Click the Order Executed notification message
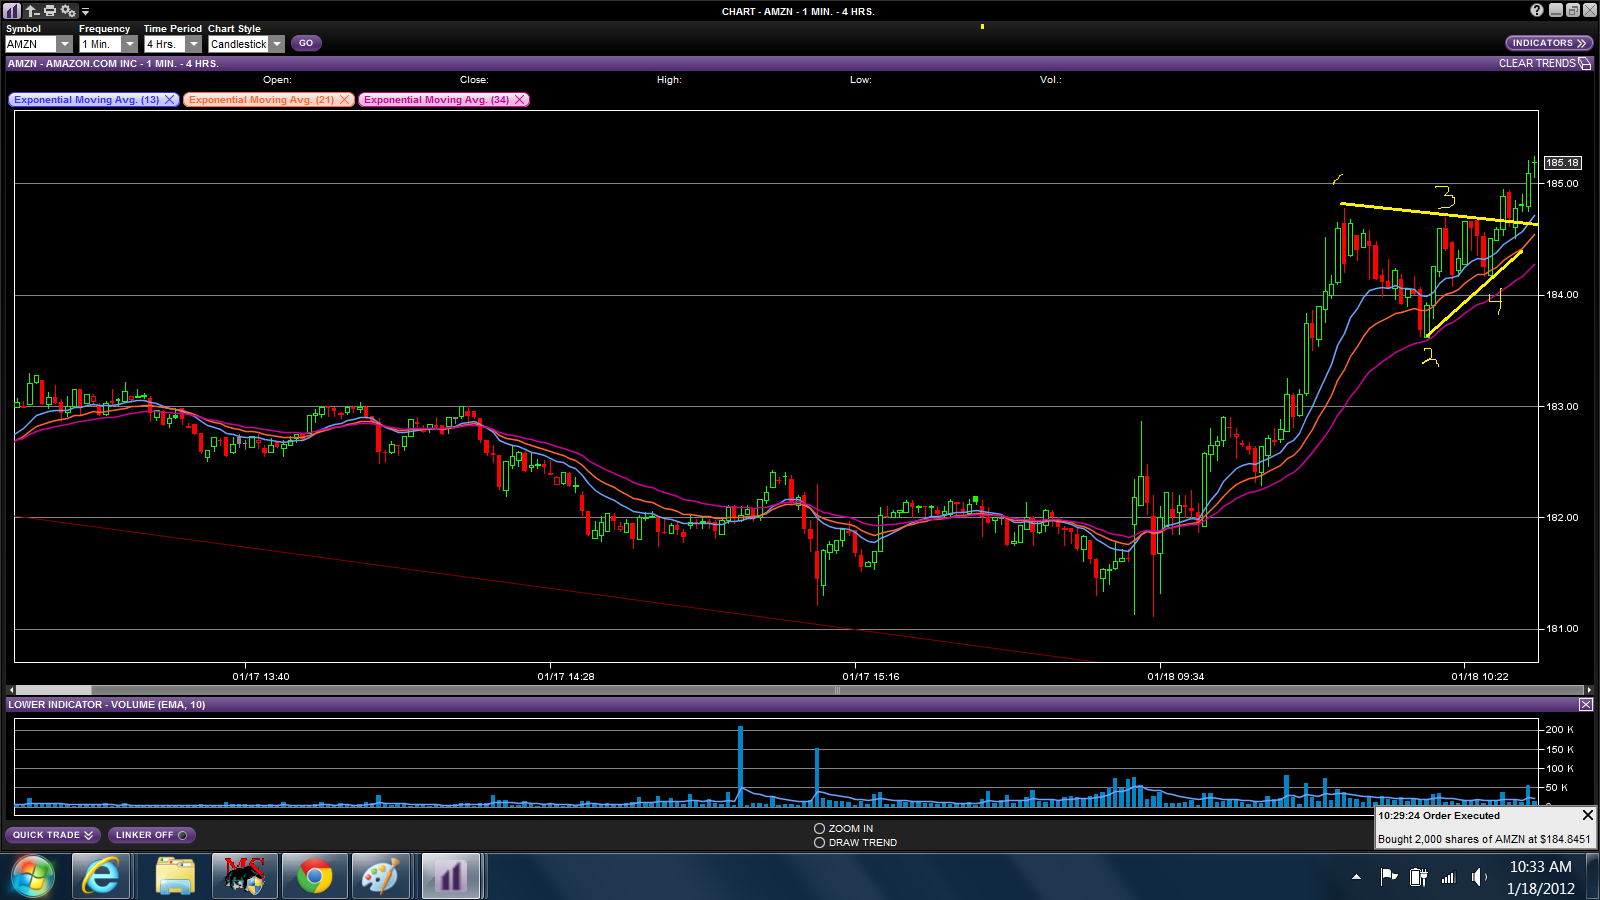Screen dimensions: 1600x900 tap(1484, 840)
